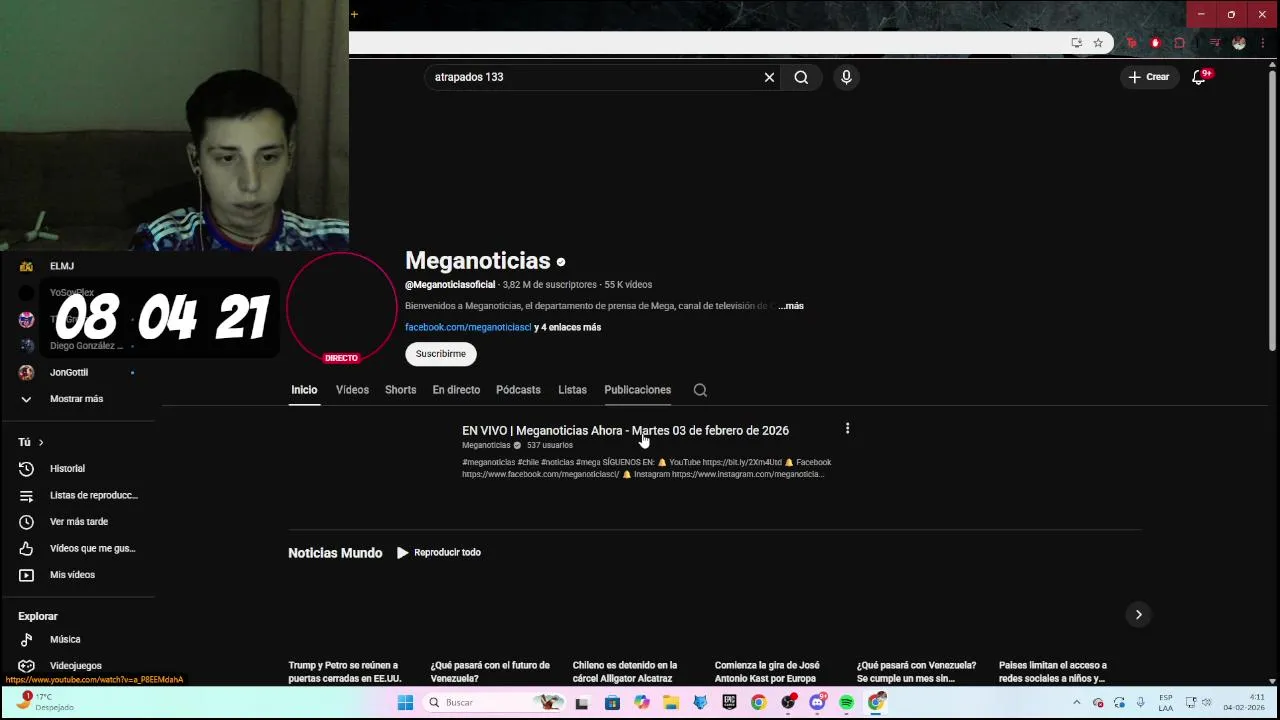
Task: Open Videojuegos in Explorar section
Action: click(x=77, y=666)
